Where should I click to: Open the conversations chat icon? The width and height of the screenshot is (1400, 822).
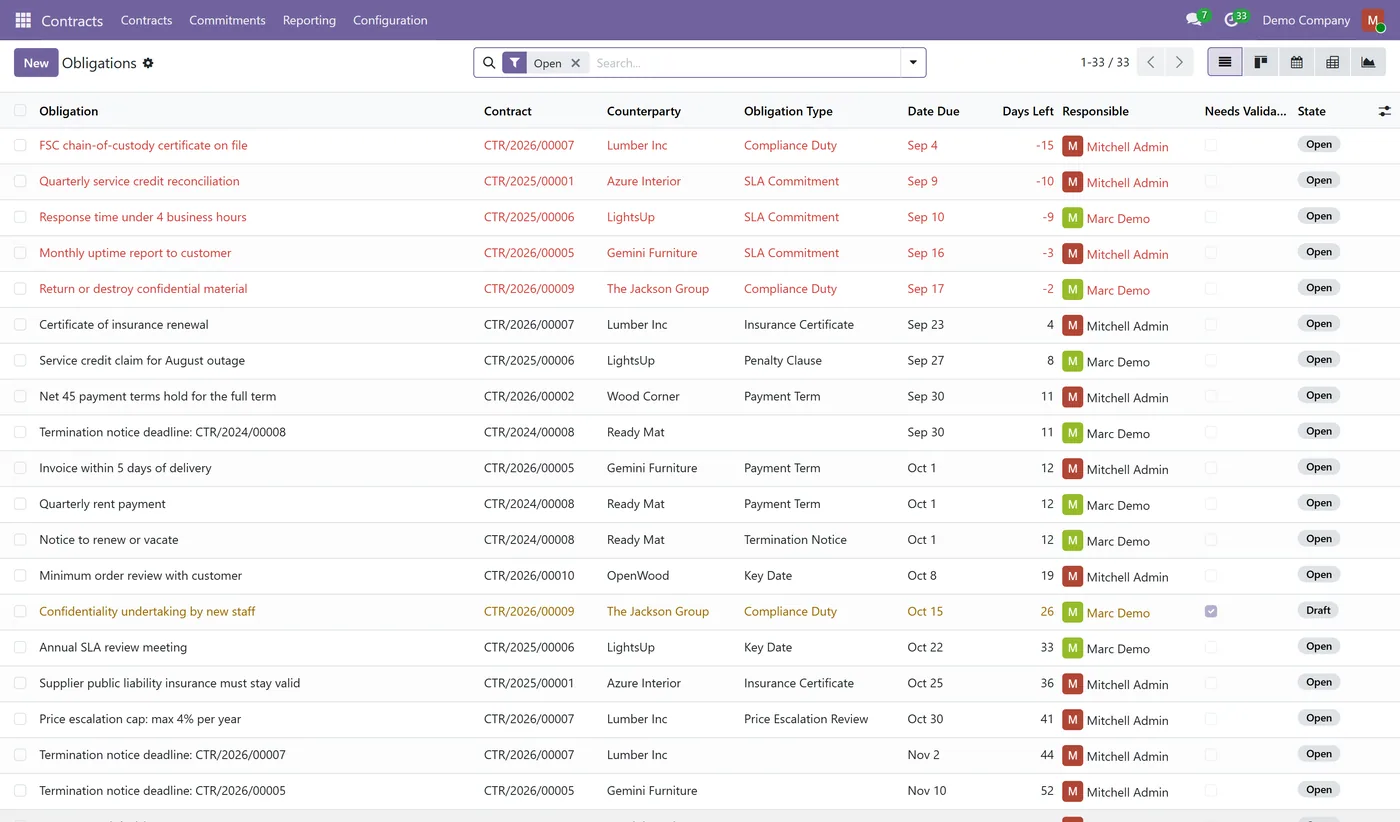(x=1194, y=20)
